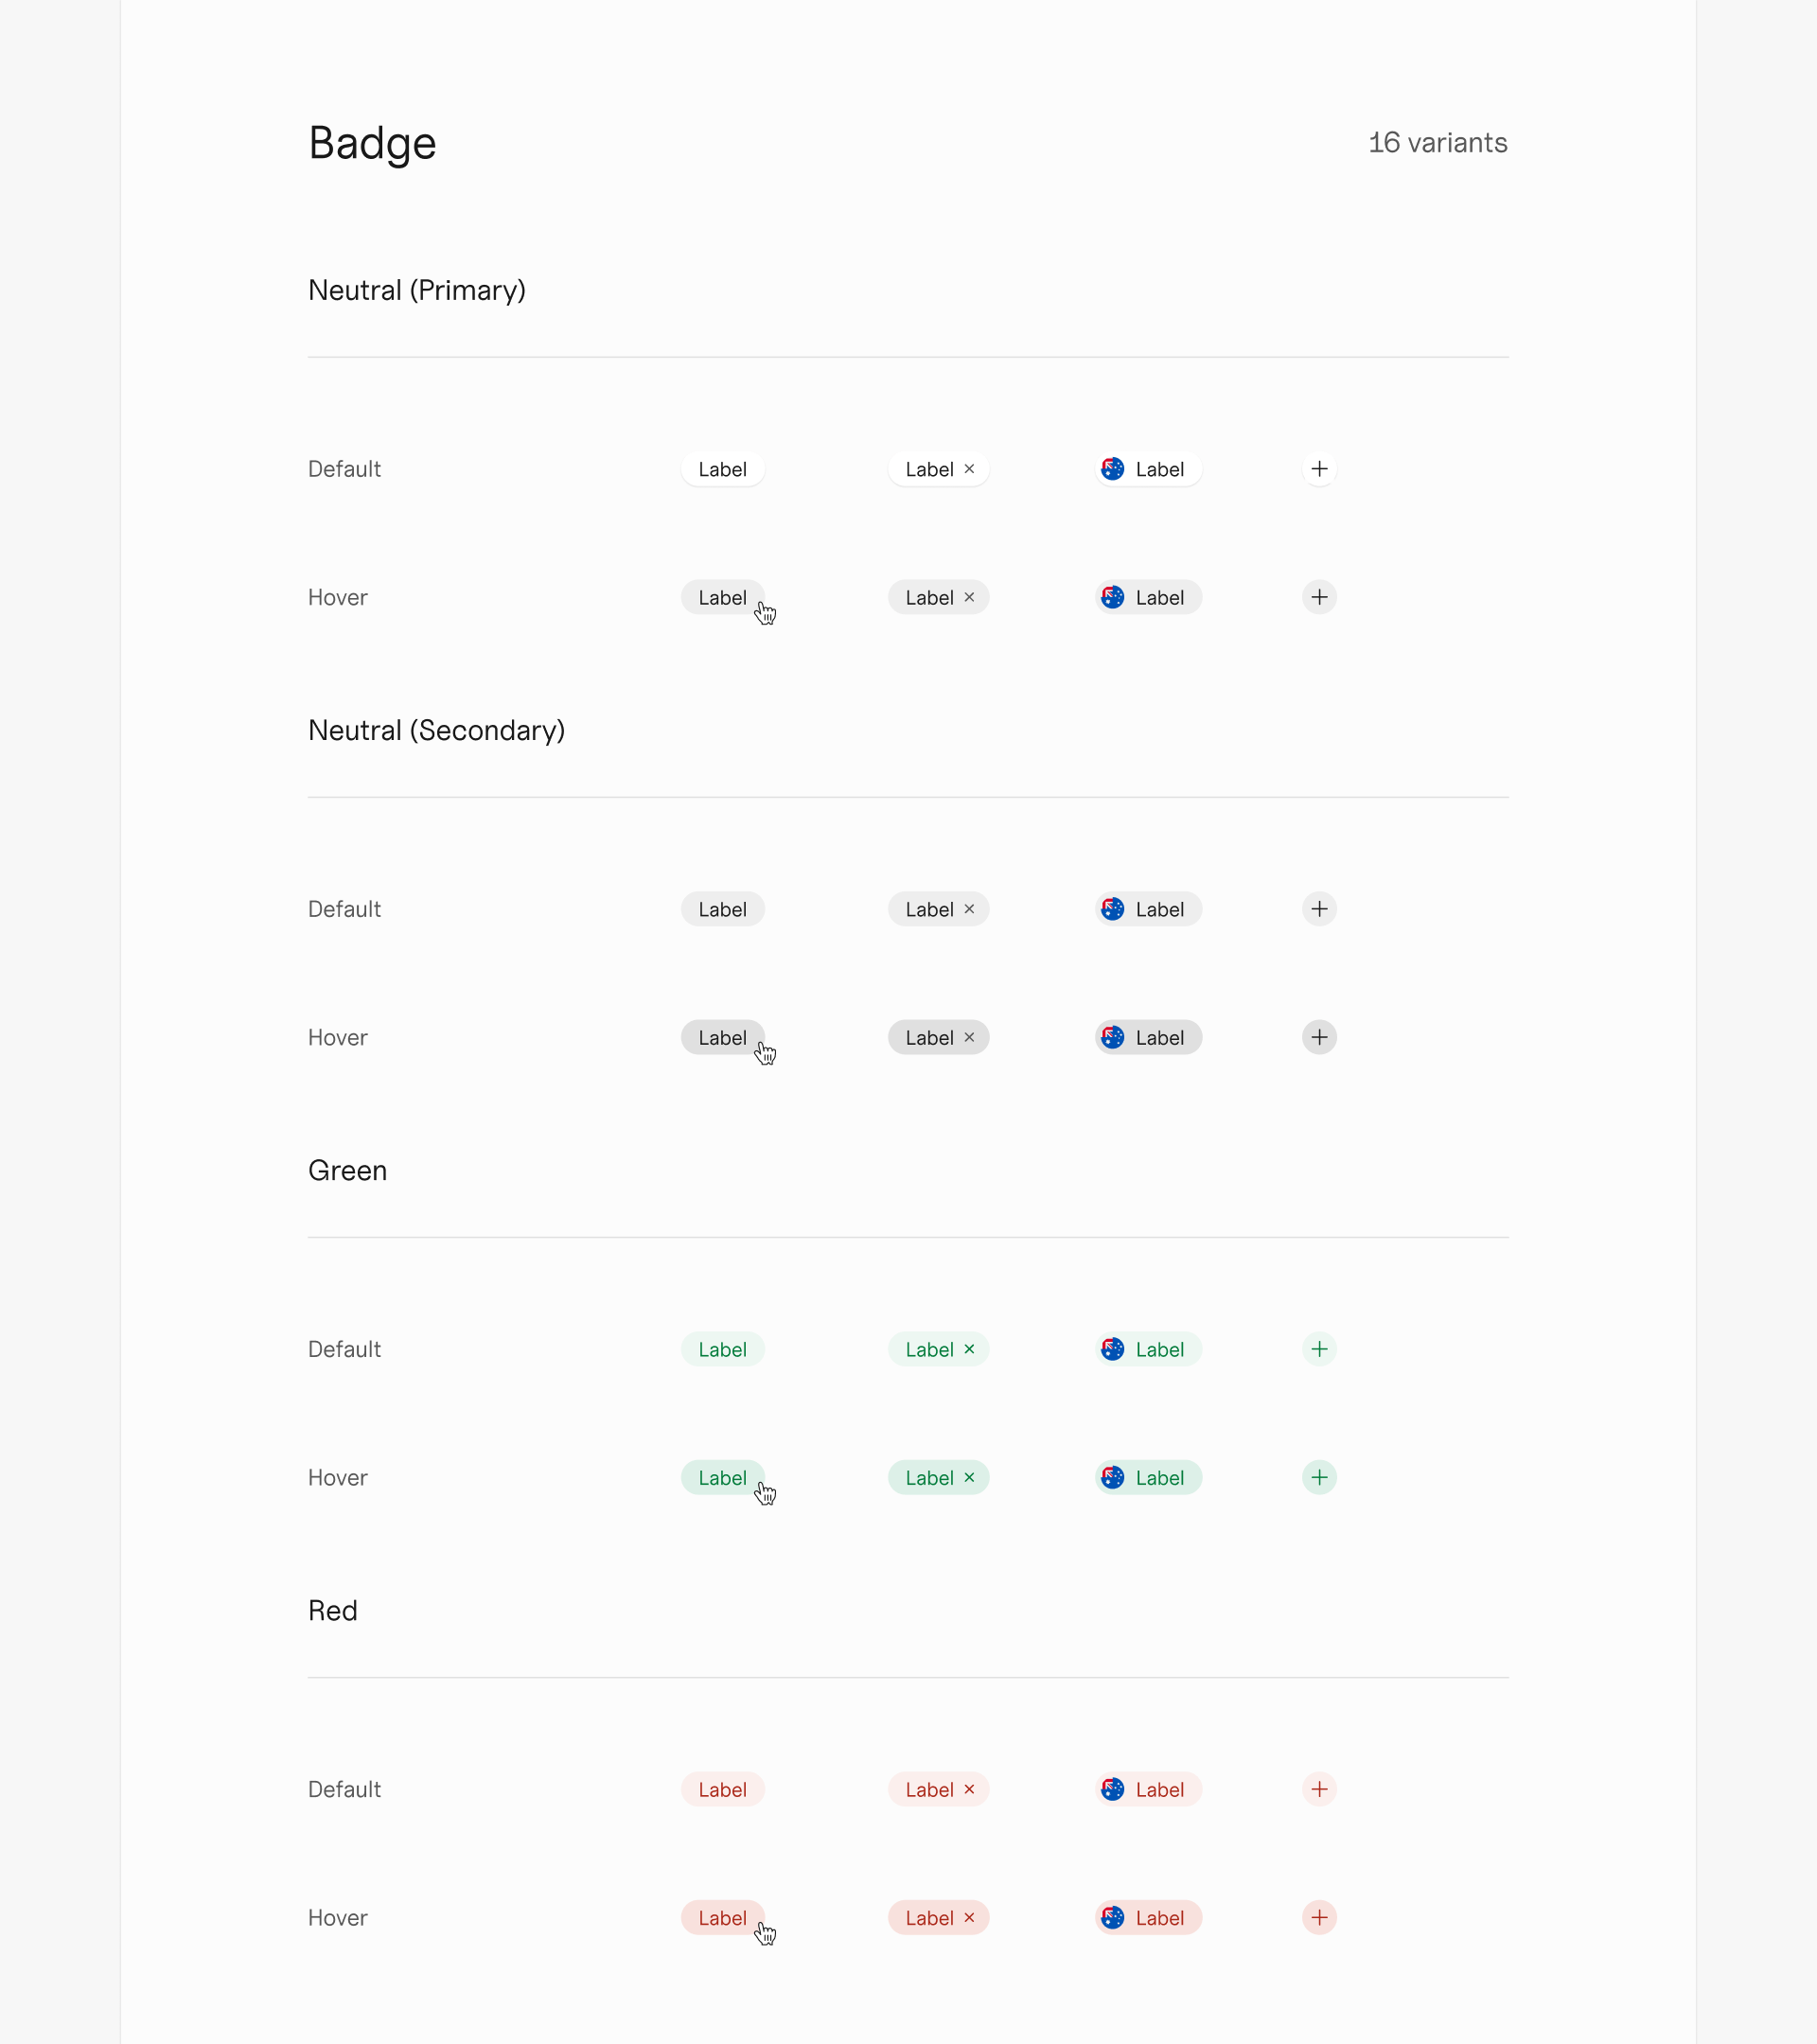Click the × icon in Neutral Secondary Hover row

[969, 1037]
